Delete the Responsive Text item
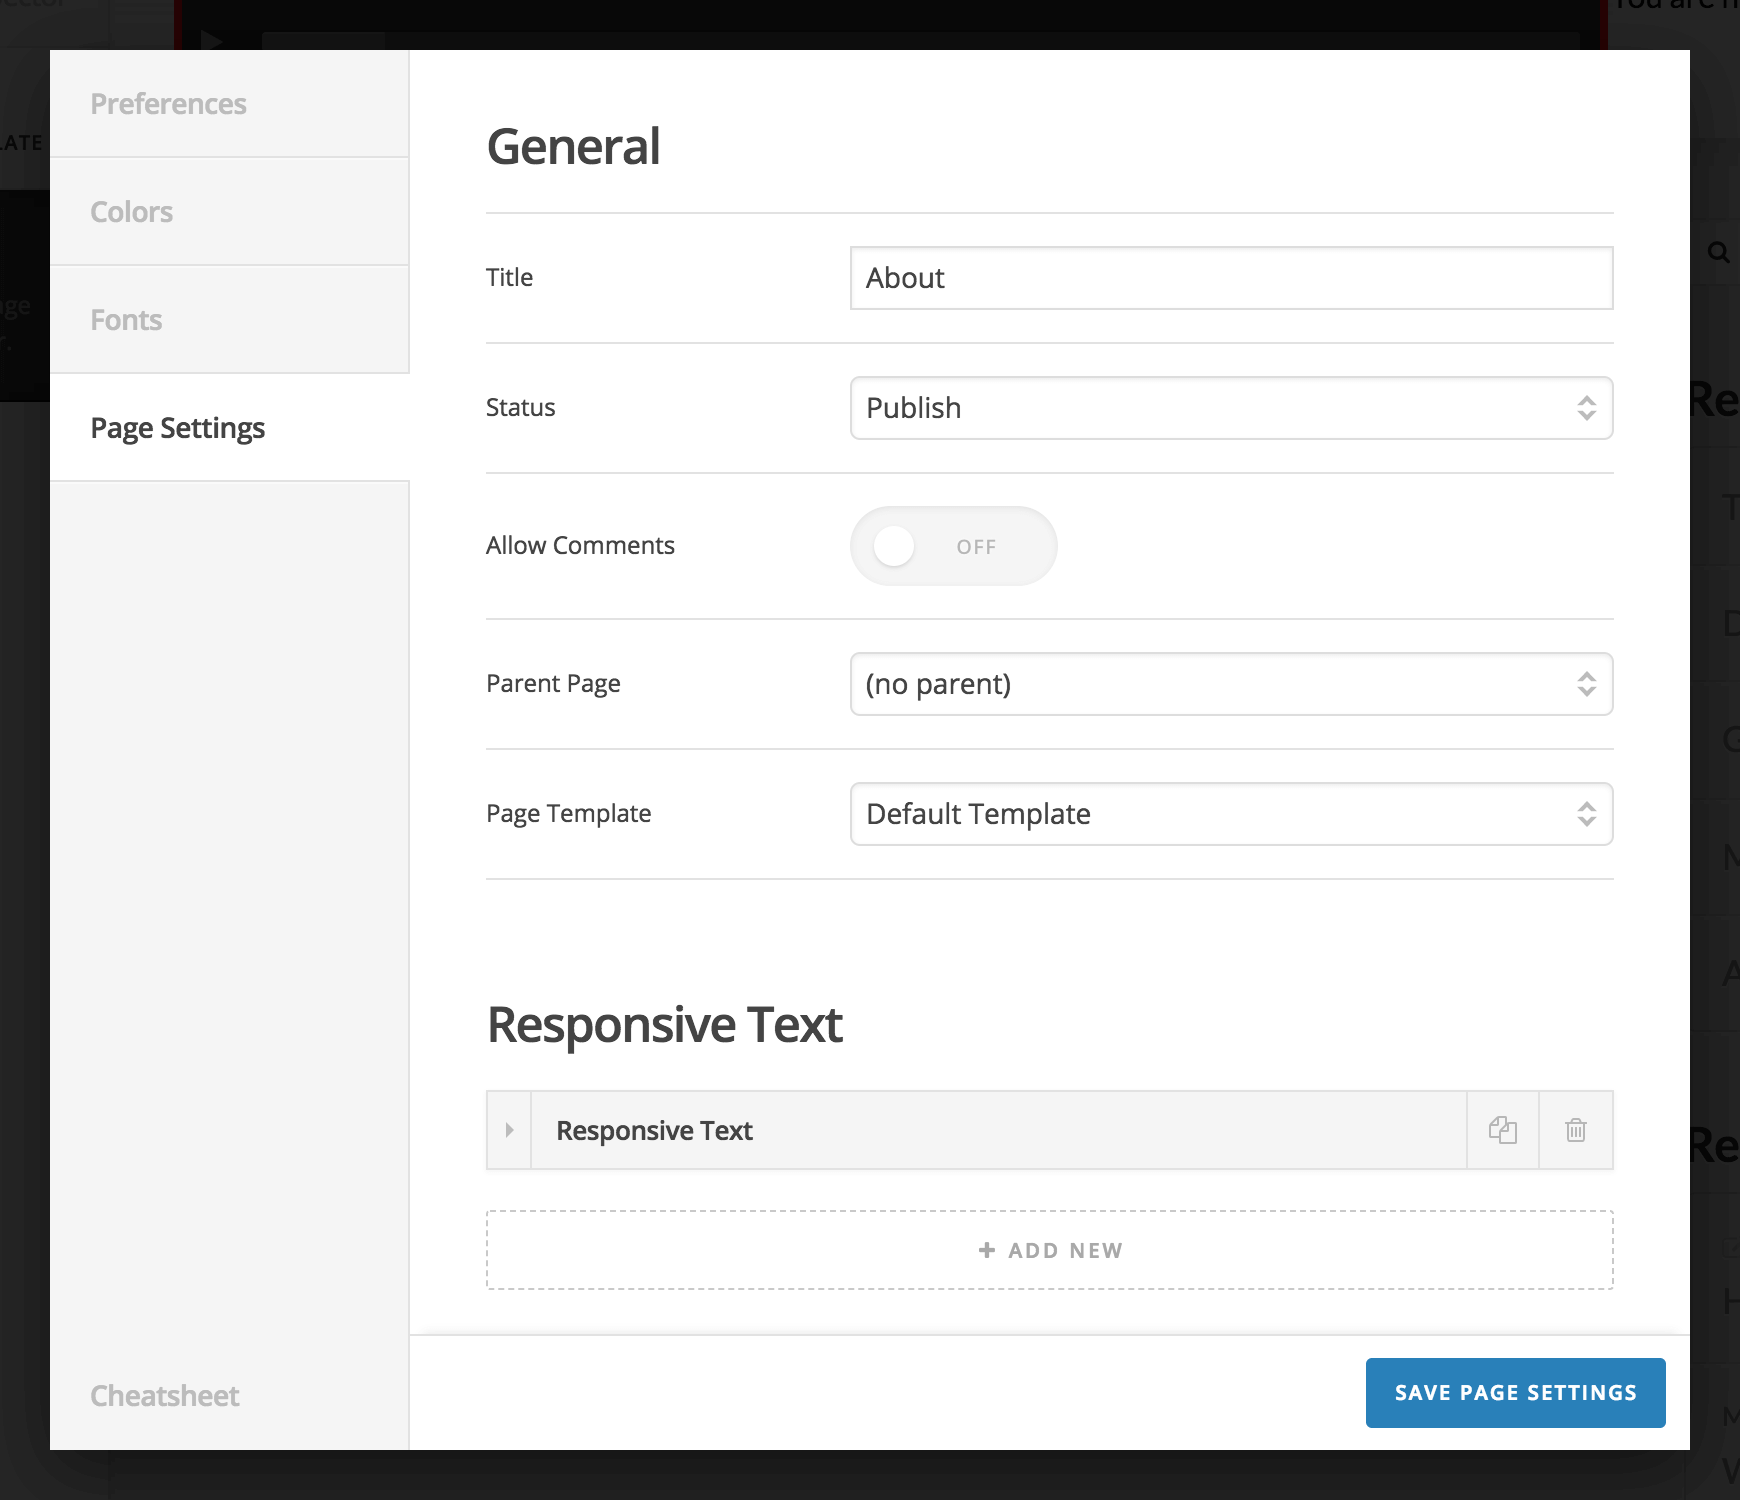 click(1576, 1130)
